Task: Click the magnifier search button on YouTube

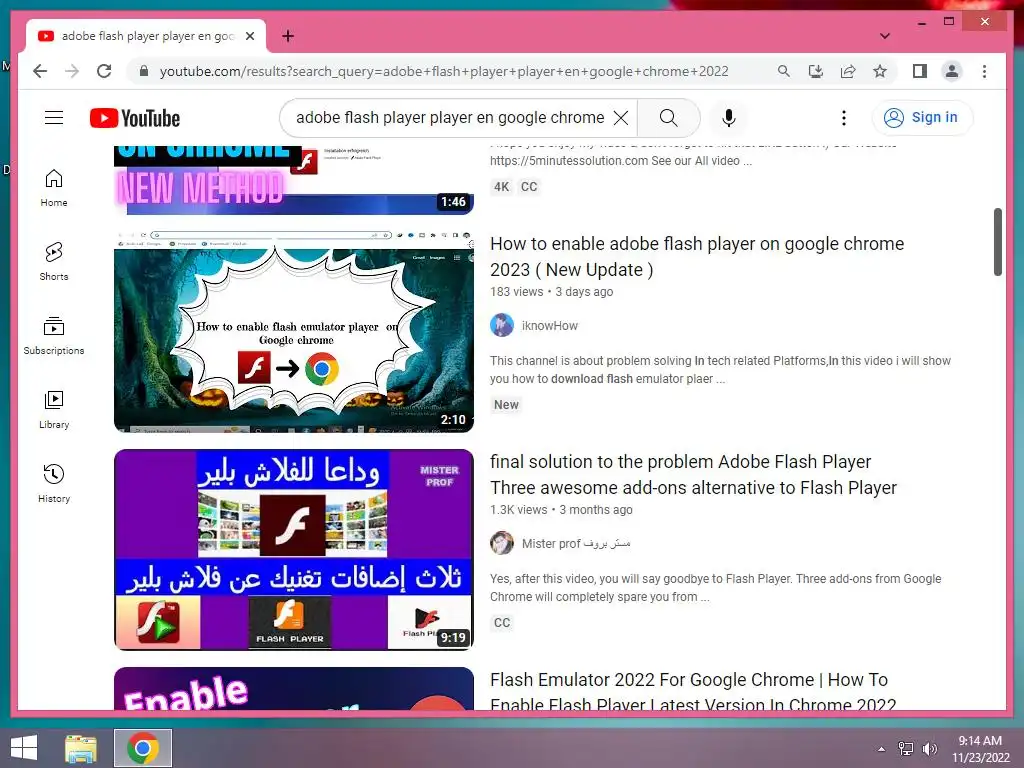Action: coord(668,118)
